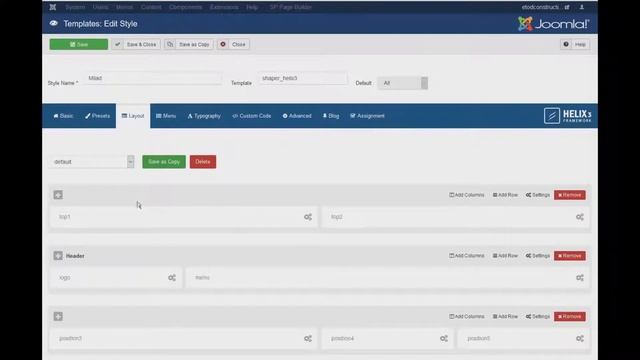Switch to the Basic tab

pos(63,116)
